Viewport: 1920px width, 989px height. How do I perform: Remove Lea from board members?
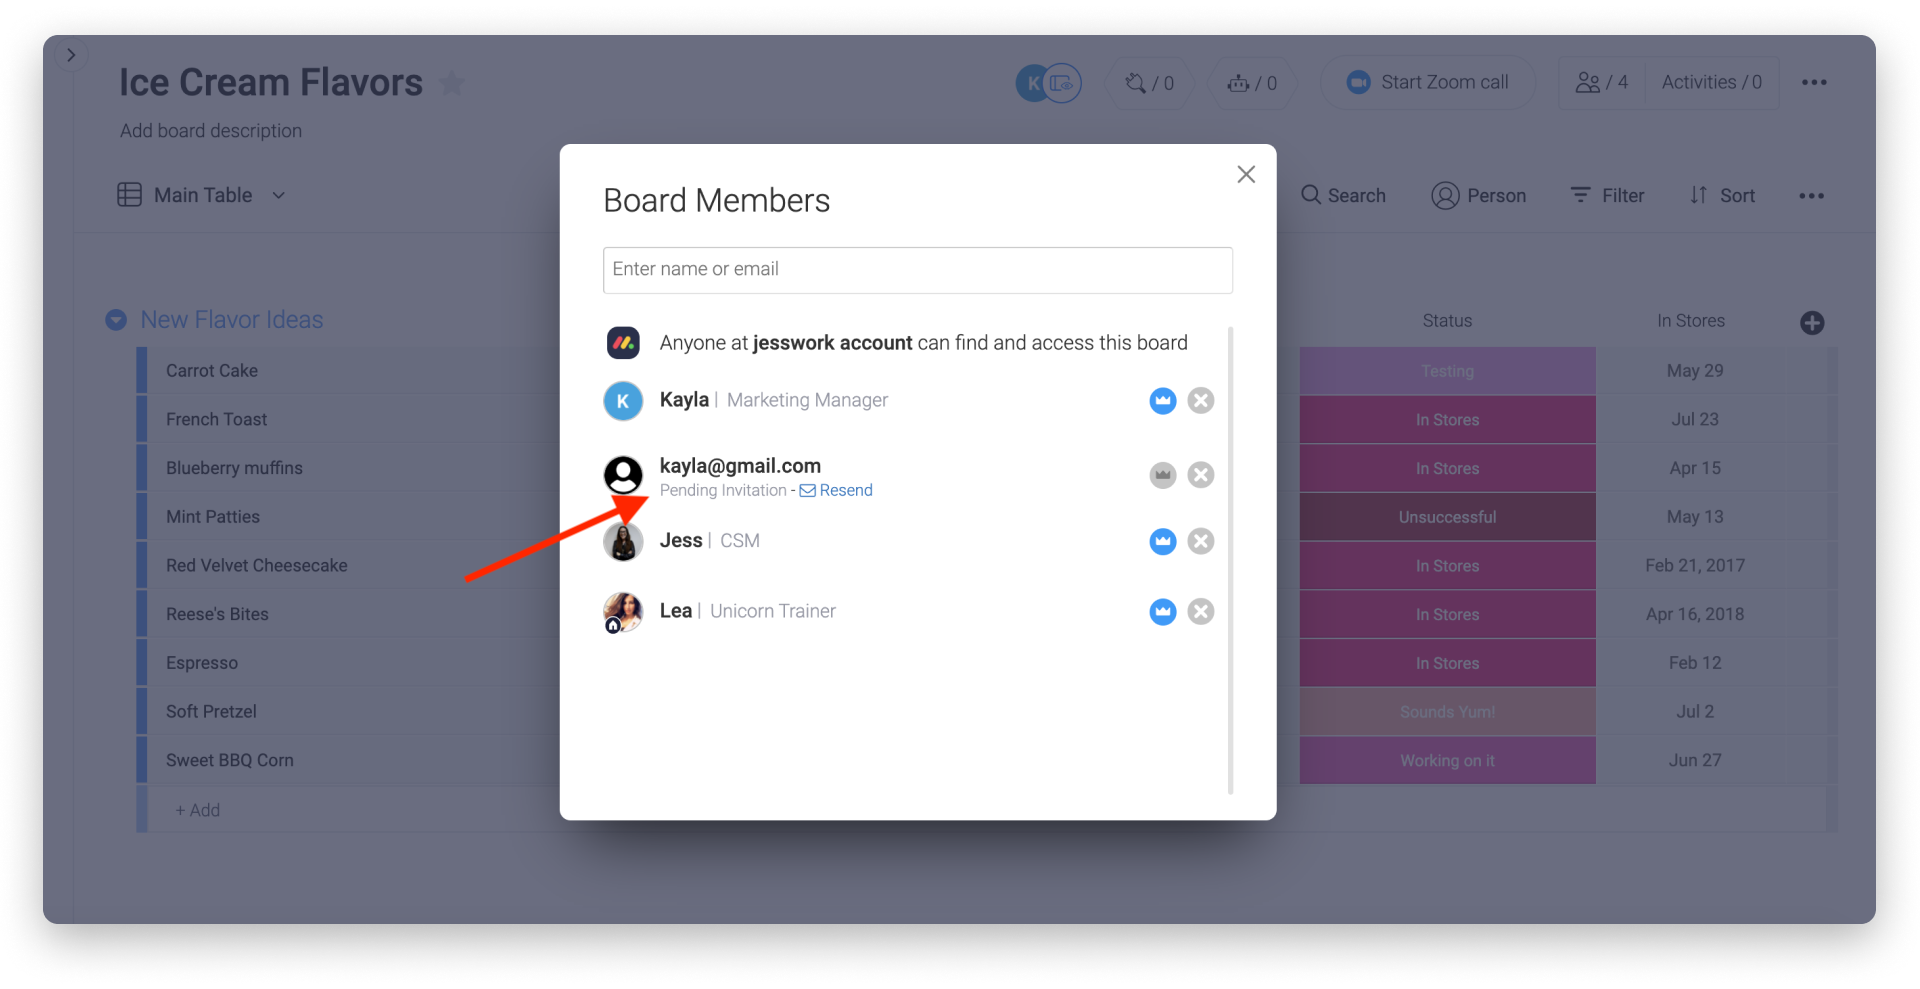1201,611
